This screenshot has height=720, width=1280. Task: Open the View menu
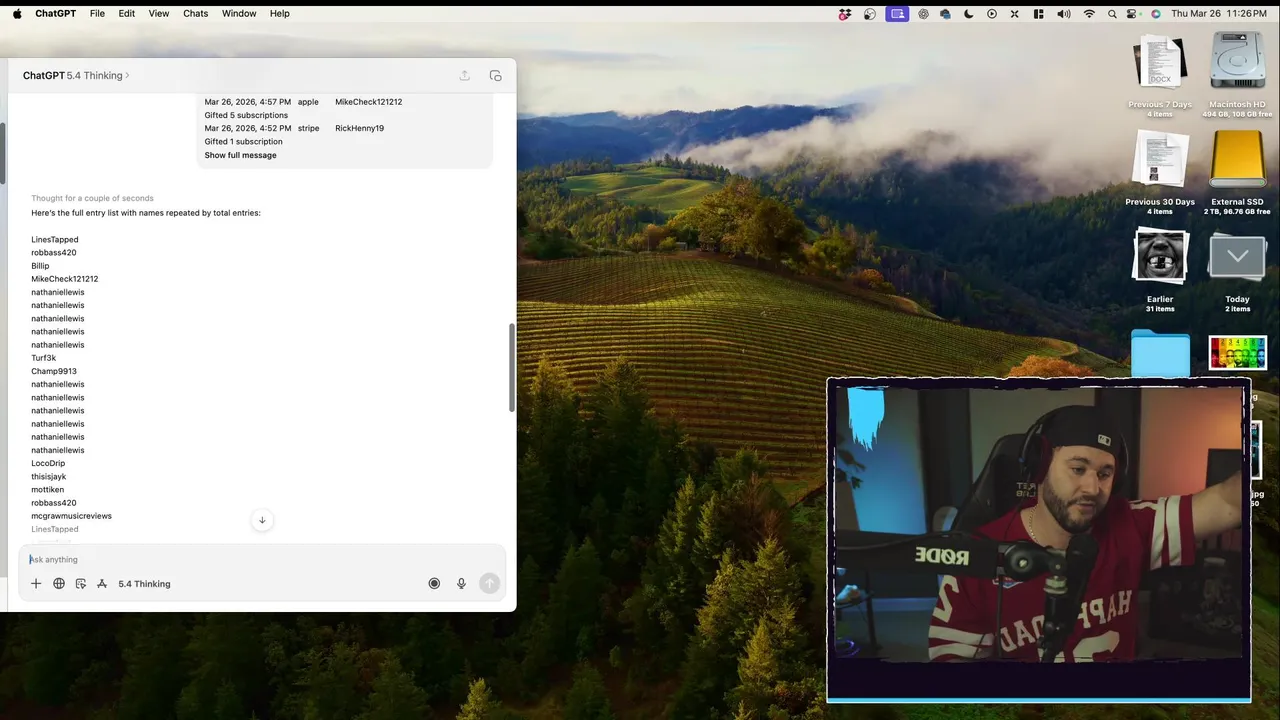(159, 14)
